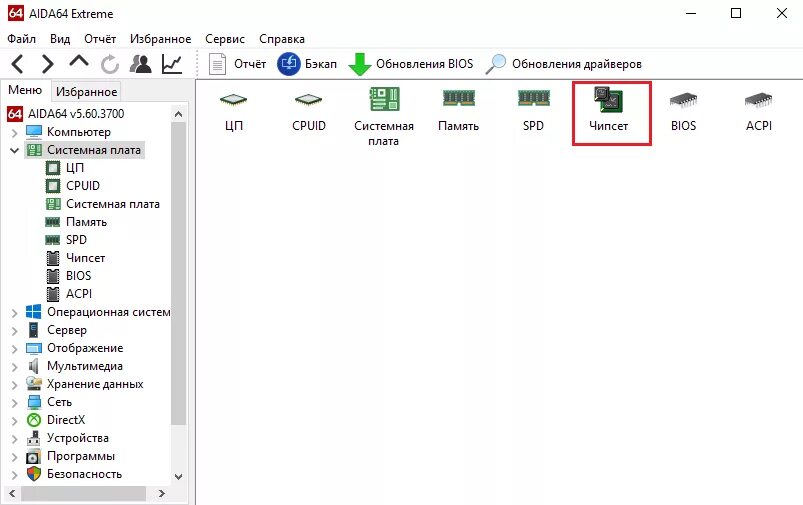
Task: Click sidebar scrollbar down arrow
Action: coord(178,476)
